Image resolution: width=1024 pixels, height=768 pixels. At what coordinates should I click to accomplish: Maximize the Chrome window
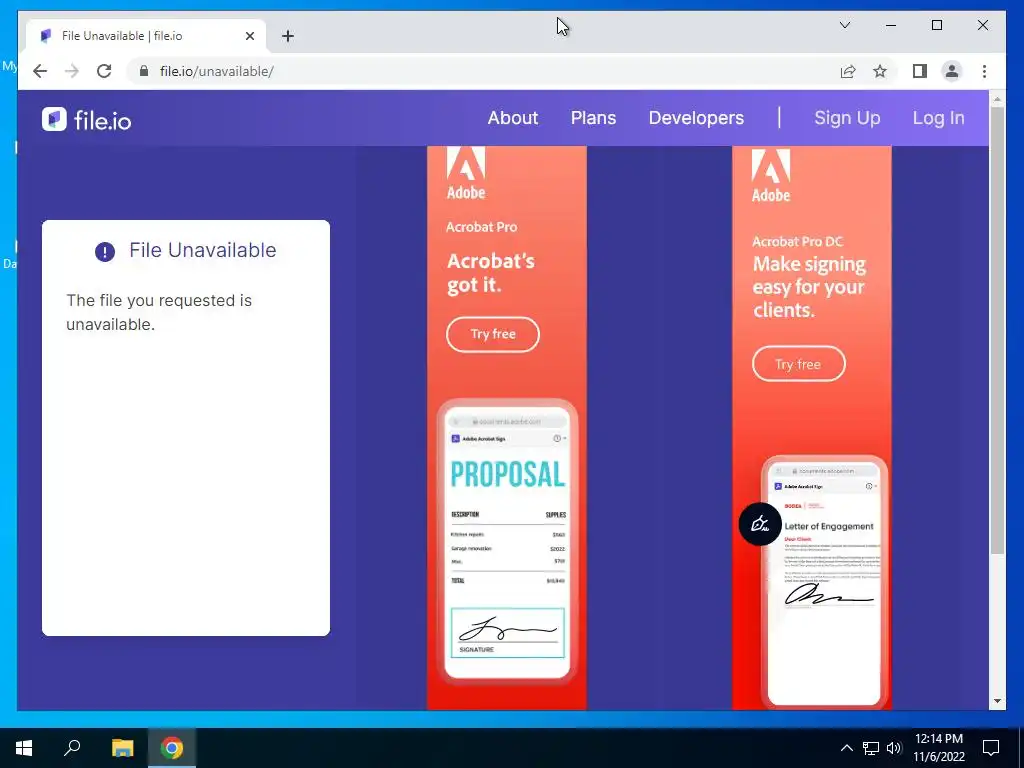click(936, 25)
